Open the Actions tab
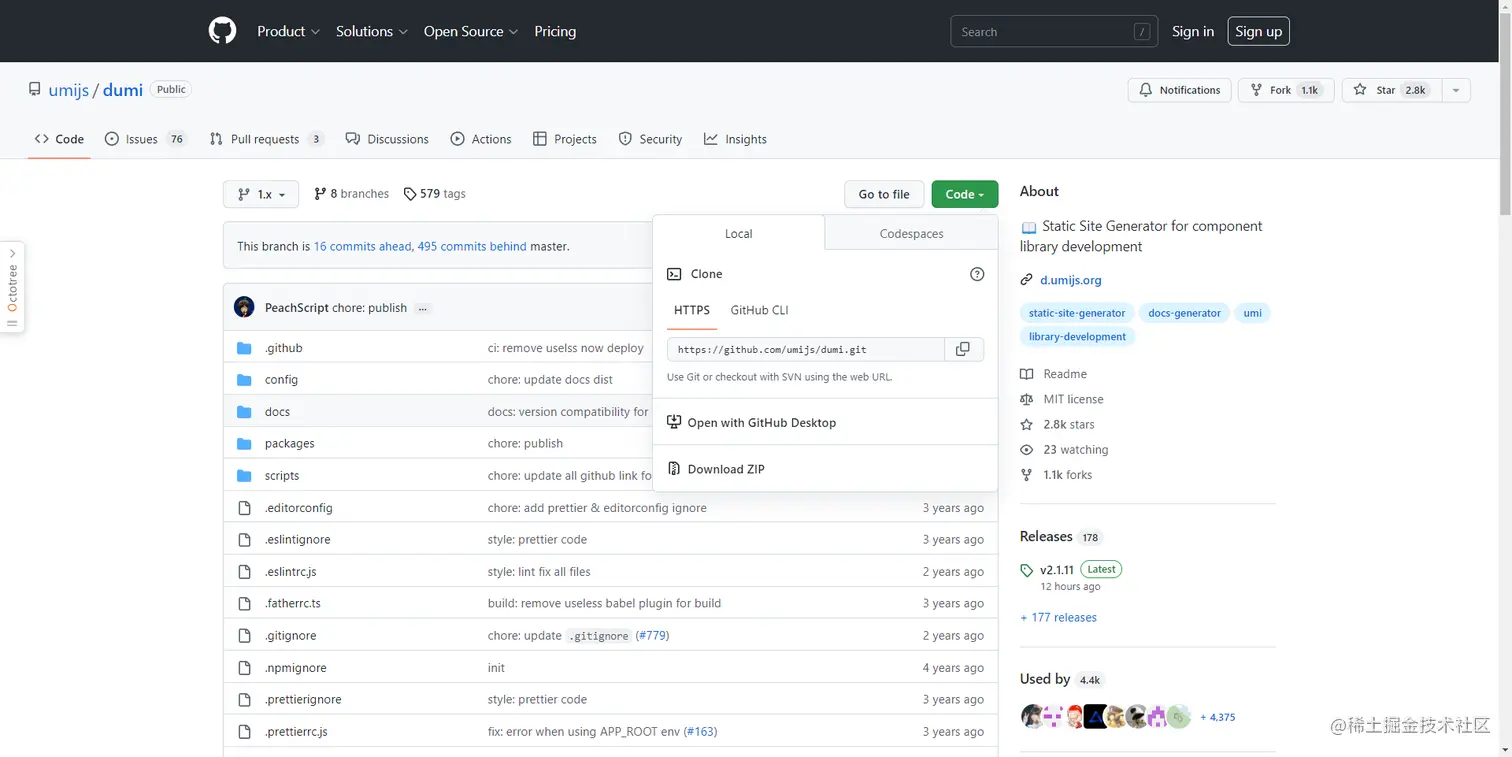The image size is (1512, 757). tap(481, 139)
